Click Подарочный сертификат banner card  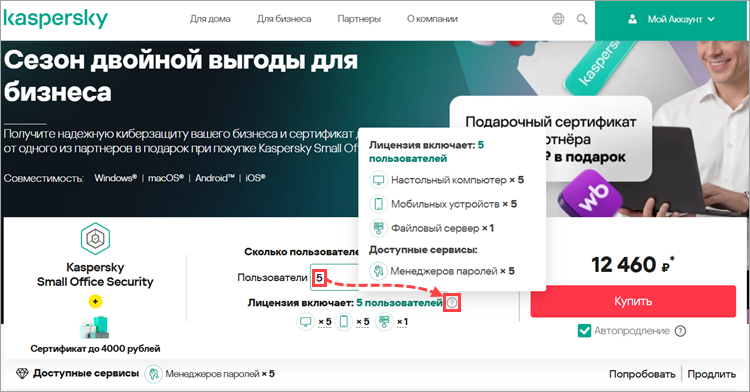[551, 139]
